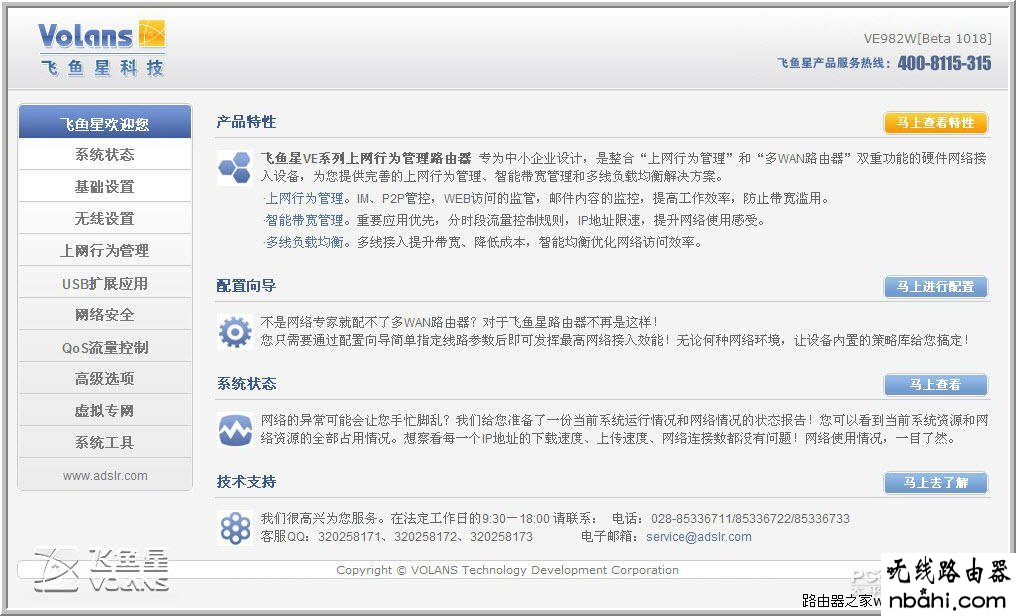1016x616 pixels.
Task: Click the orange 马上查看特性 button
Action: (936, 123)
